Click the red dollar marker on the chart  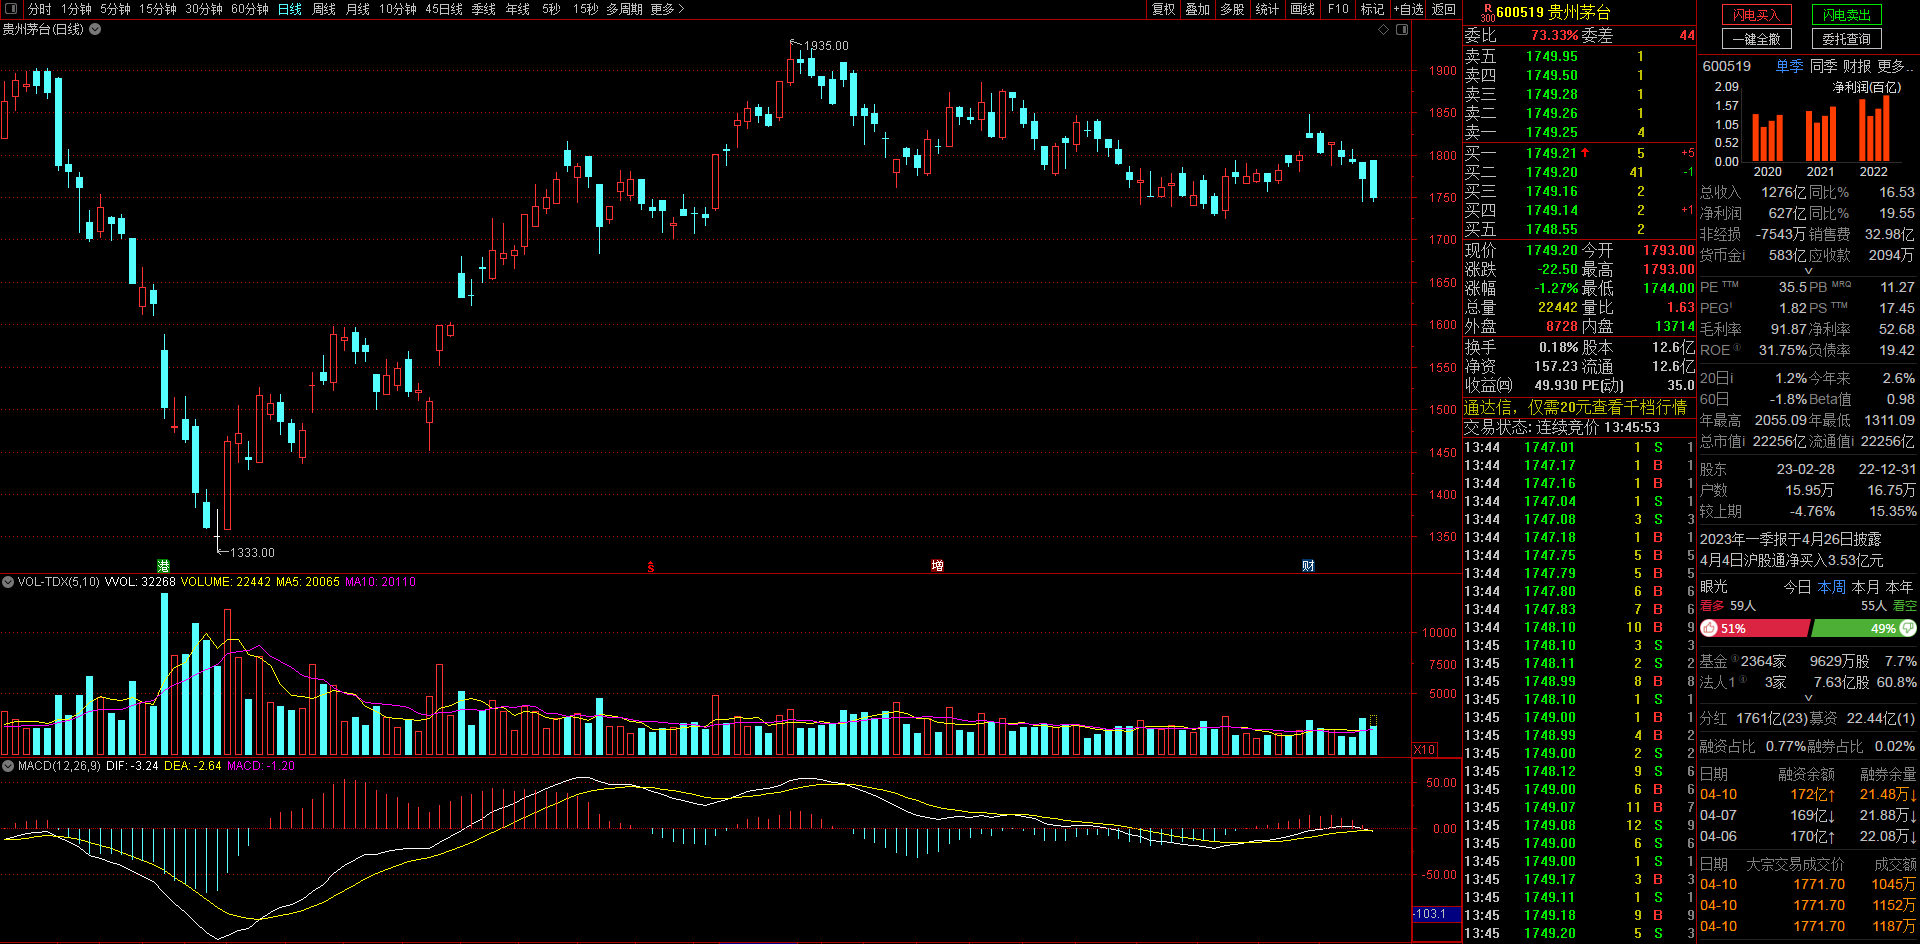[651, 566]
